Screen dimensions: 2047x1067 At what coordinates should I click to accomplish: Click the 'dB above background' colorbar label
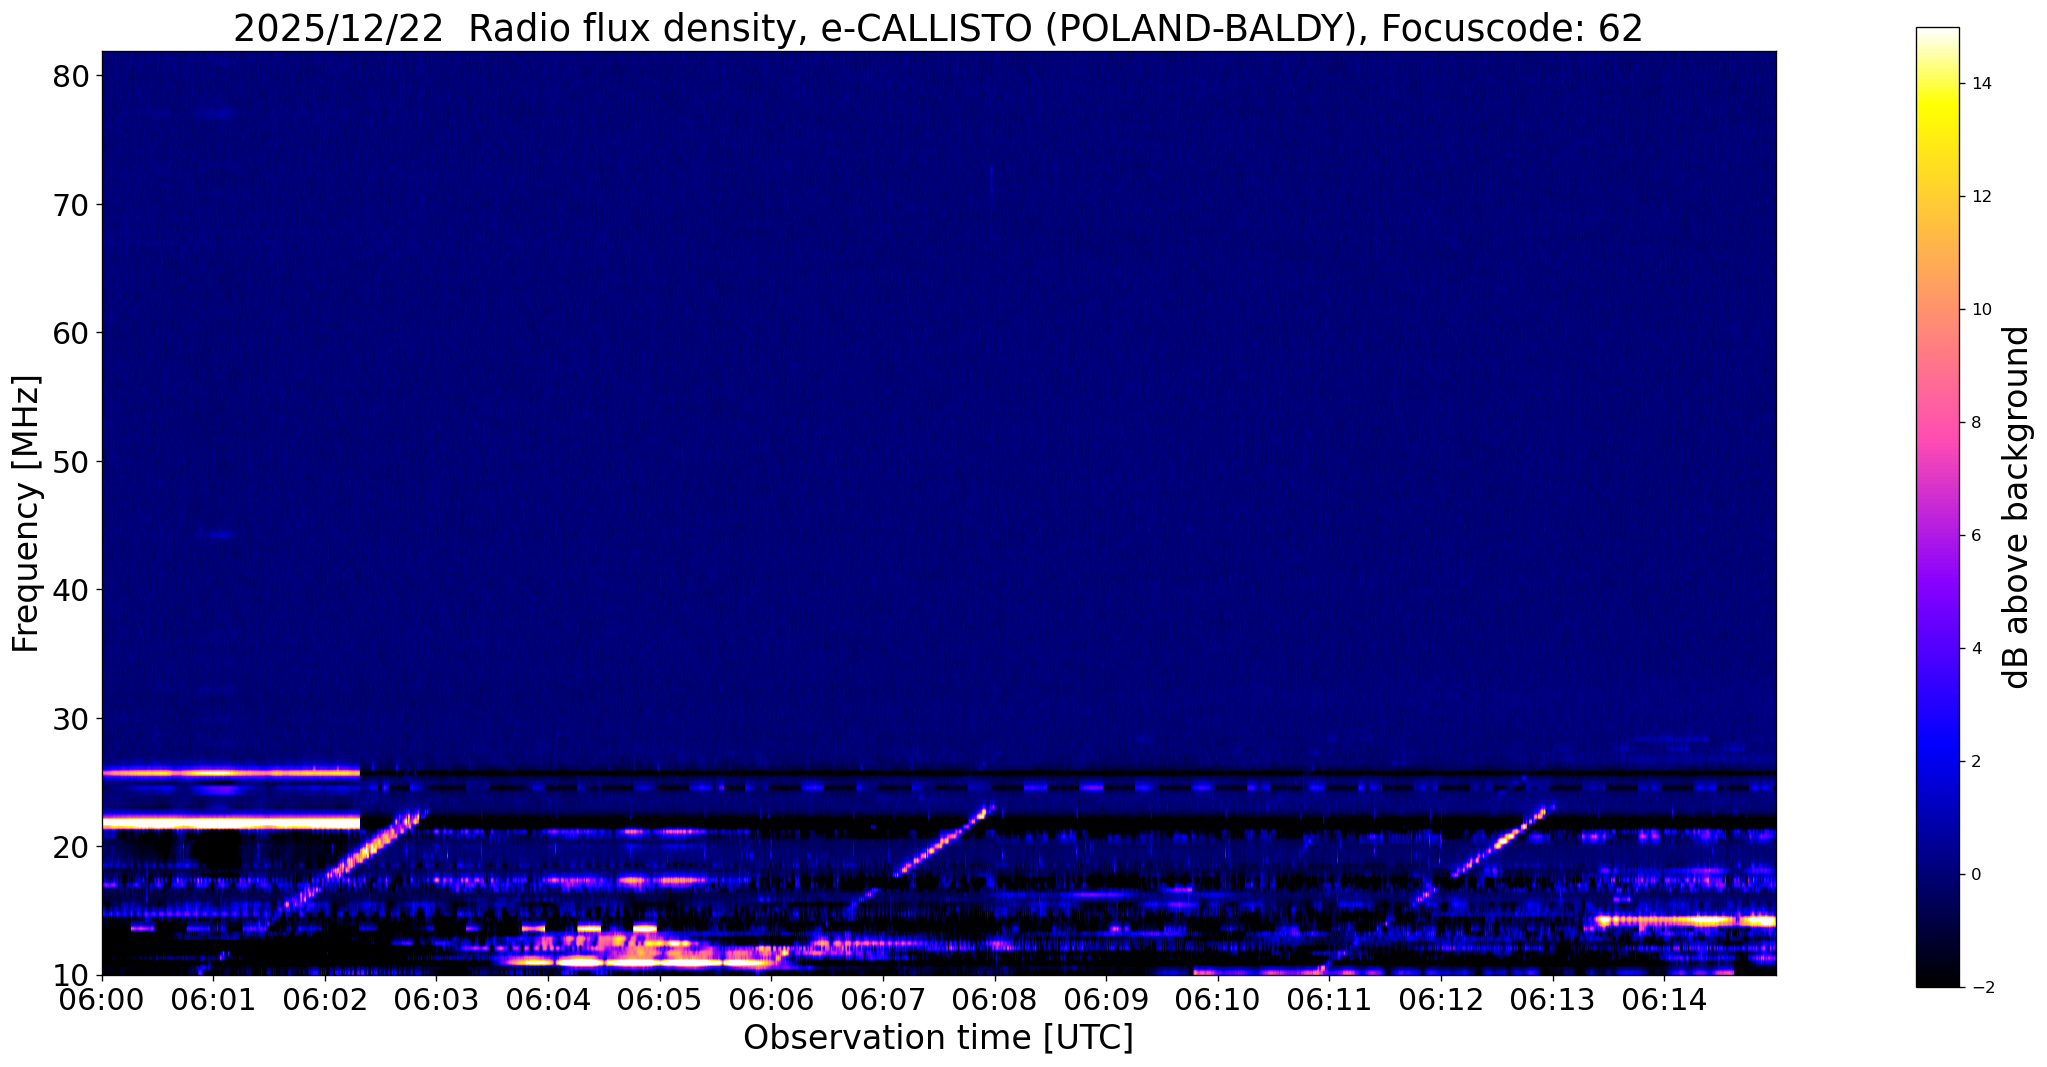2016,507
